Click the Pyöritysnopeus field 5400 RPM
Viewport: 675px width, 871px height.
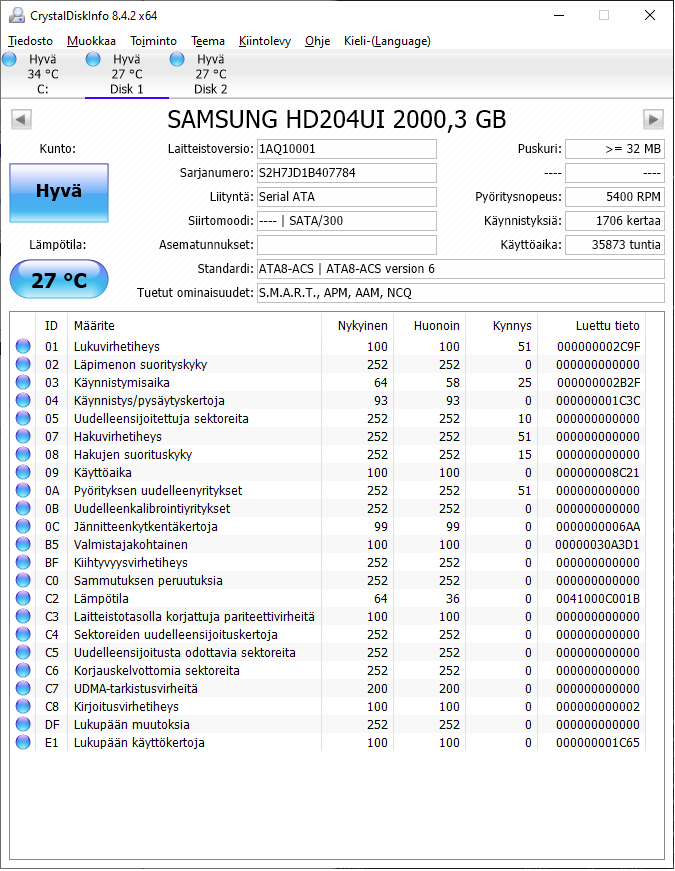click(615, 197)
